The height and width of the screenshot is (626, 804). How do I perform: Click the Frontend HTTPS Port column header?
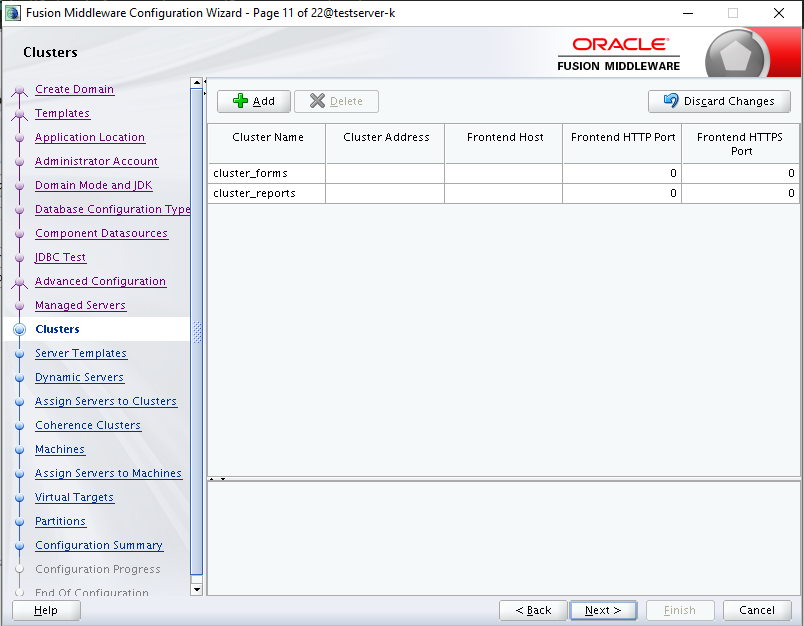coord(741,144)
